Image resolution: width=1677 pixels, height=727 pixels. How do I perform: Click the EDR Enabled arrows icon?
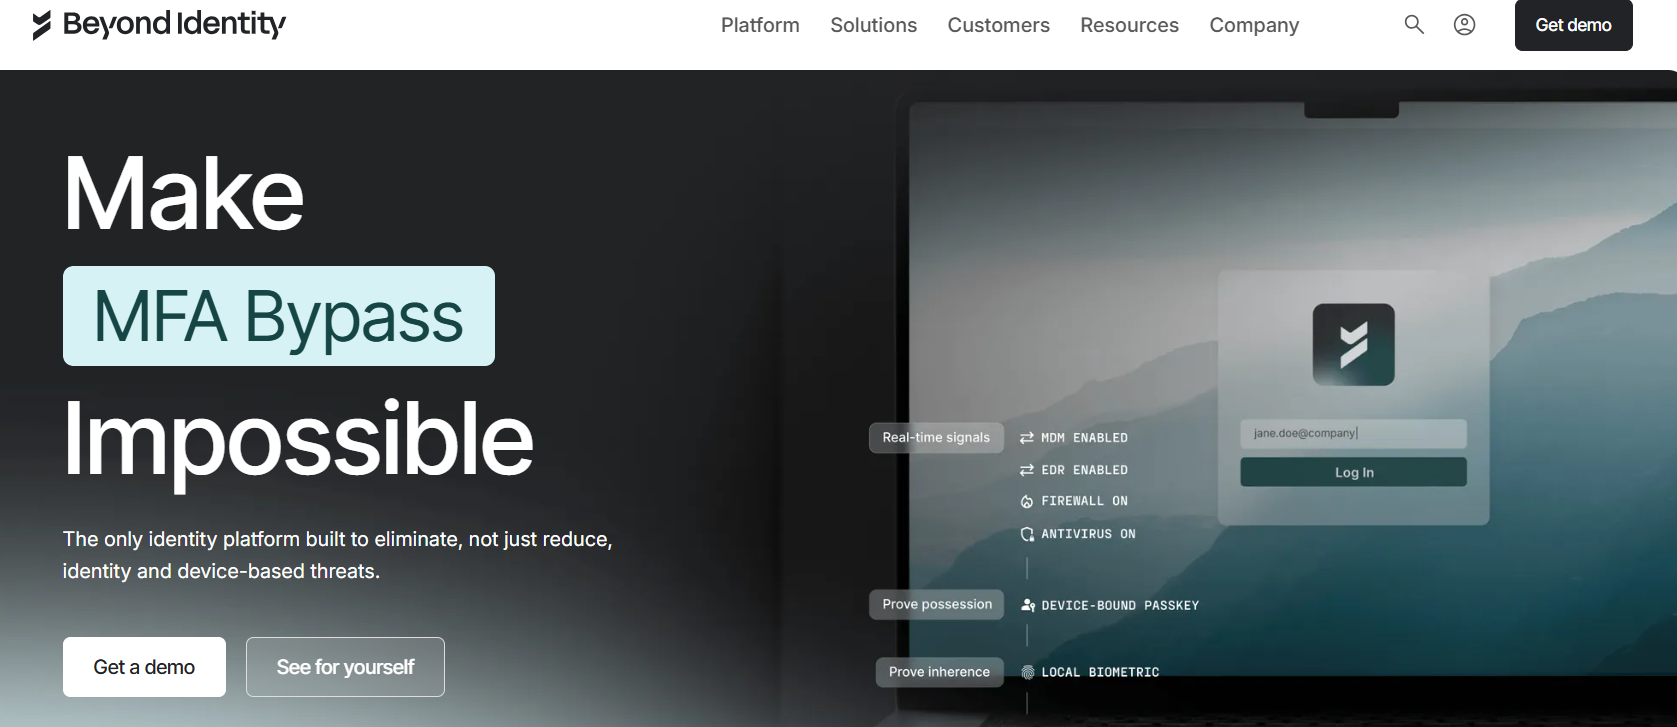point(1026,470)
